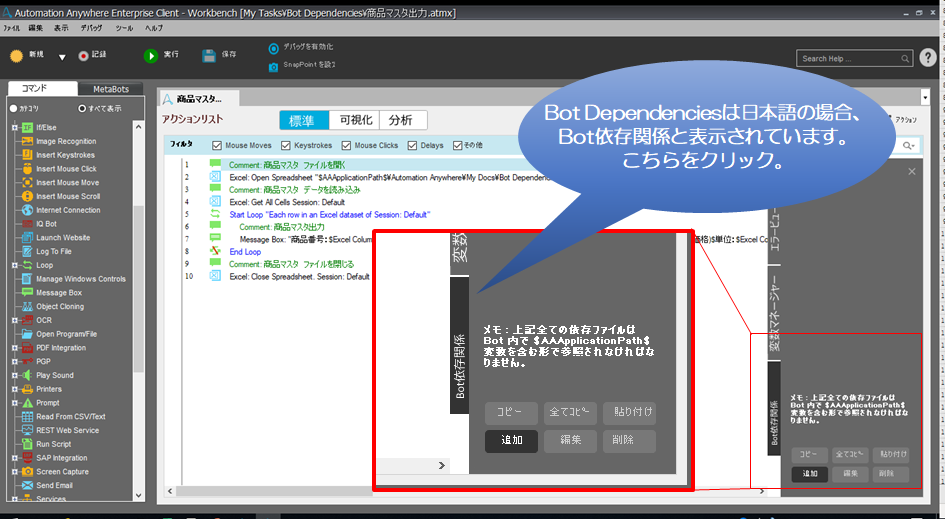Select the カテゴリ radio button
This screenshot has height=519, width=945.
click(13, 109)
